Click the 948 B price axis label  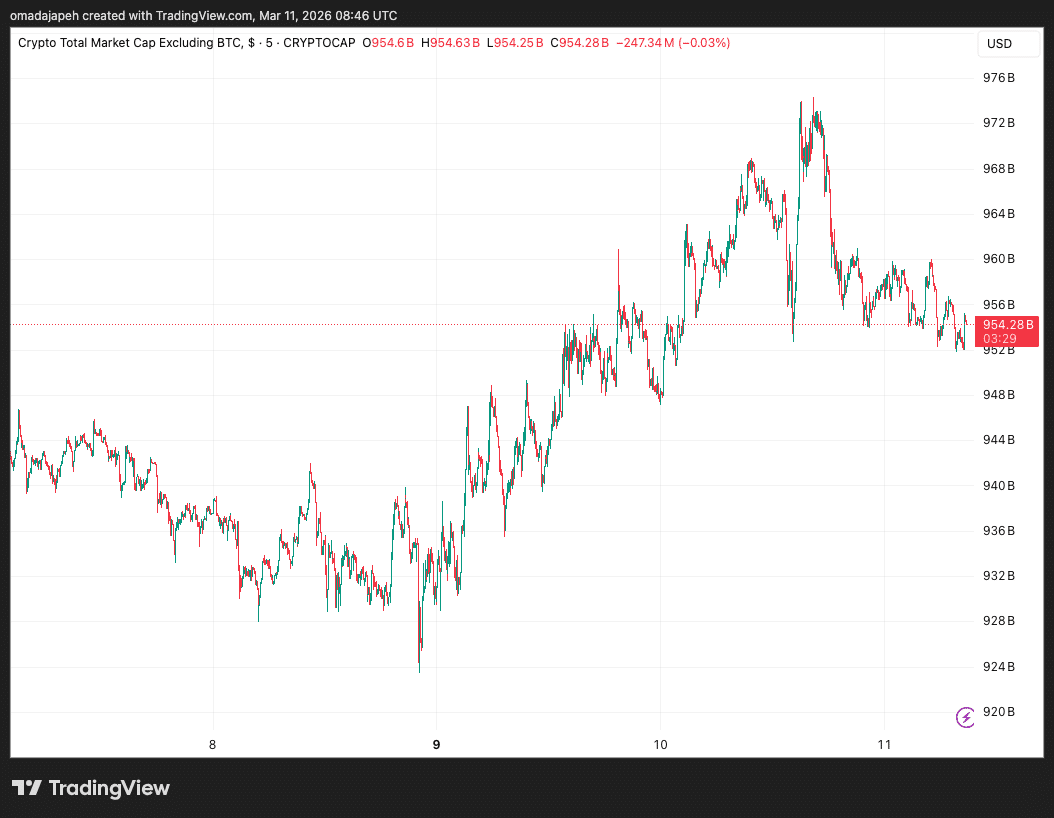(999, 395)
